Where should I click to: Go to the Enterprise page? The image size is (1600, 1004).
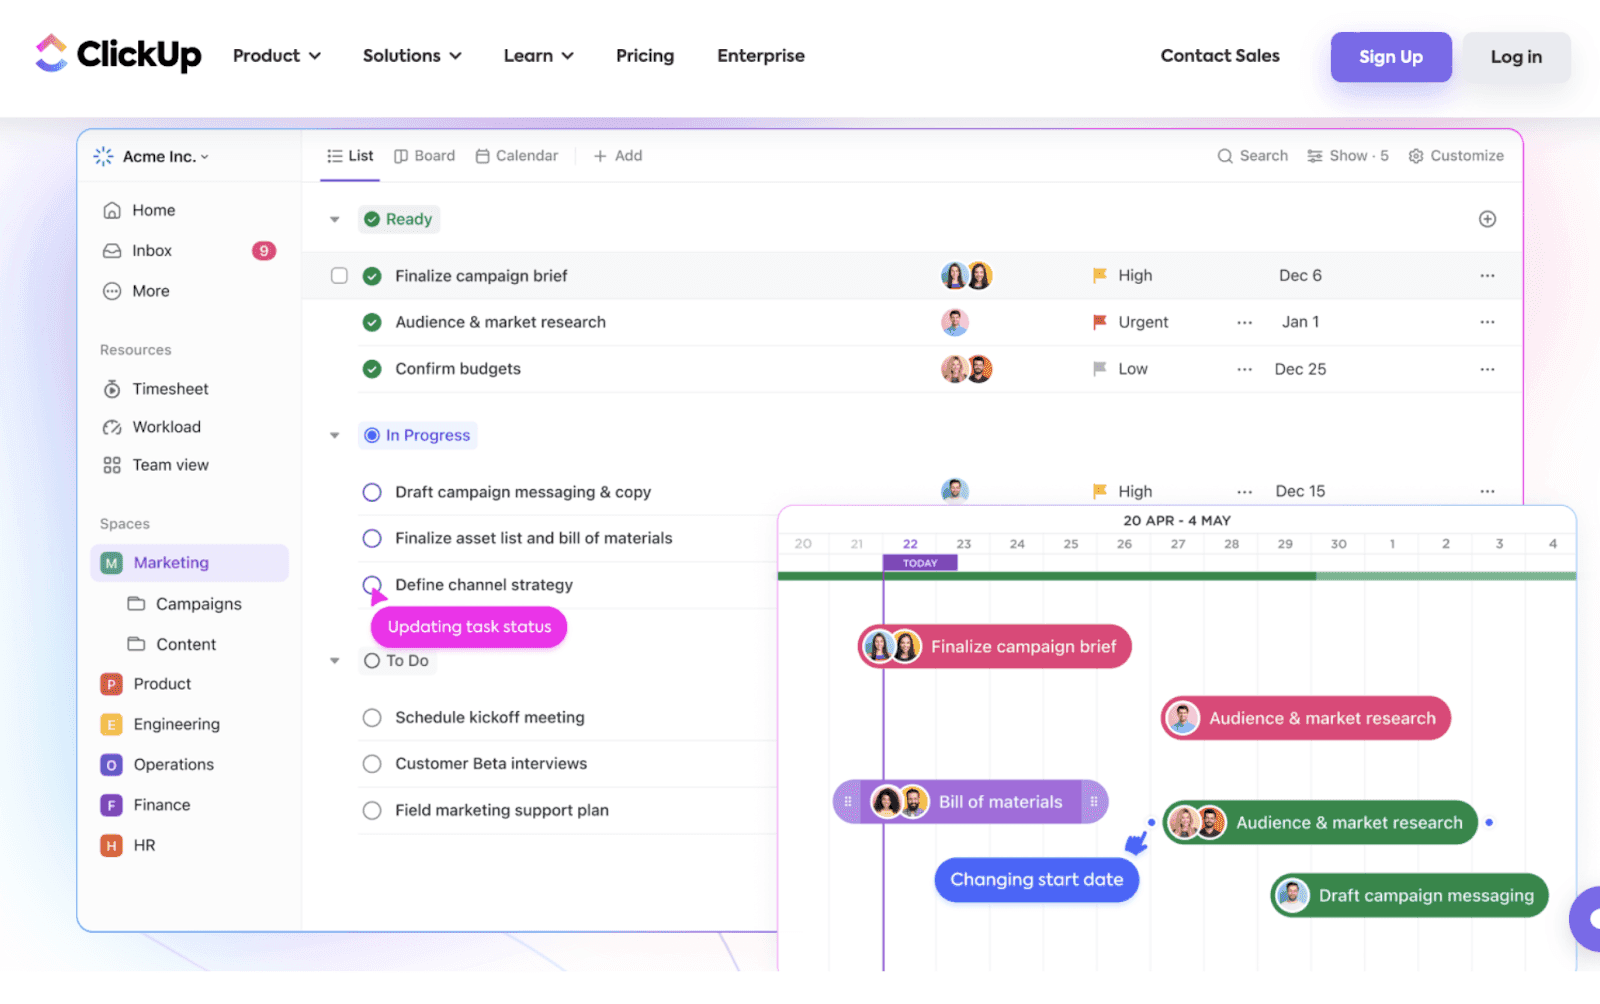click(x=761, y=56)
